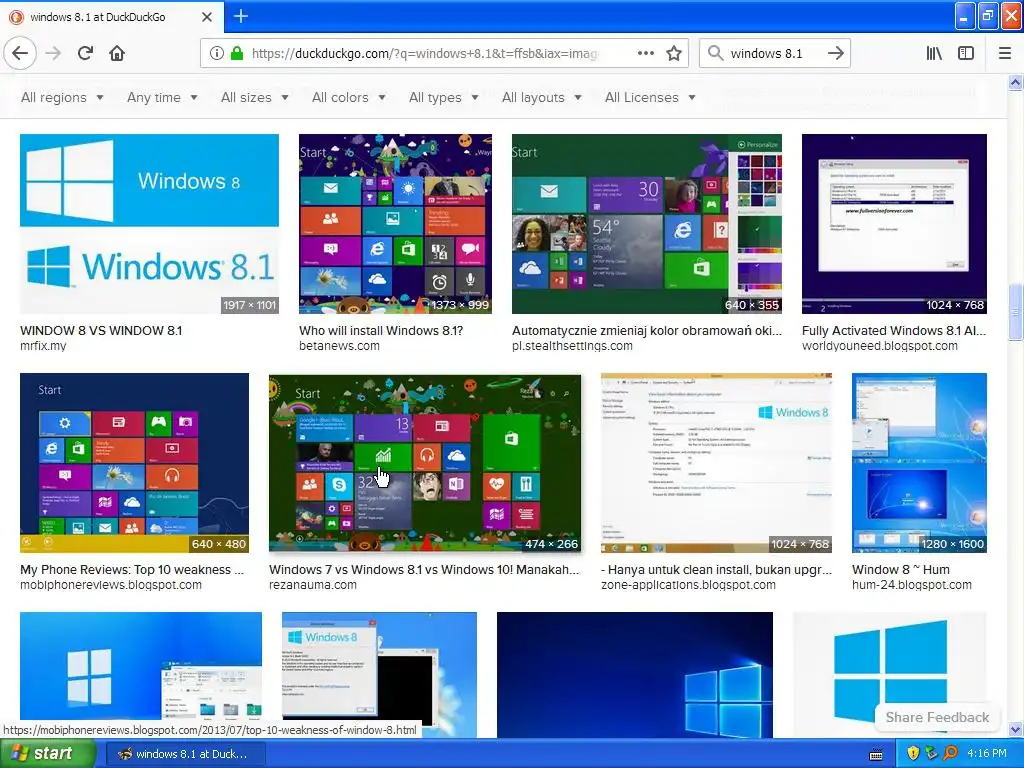The image size is (1024, 768).
Task: Click the keyboard tray icon
Action: click(x=876, y=755)
